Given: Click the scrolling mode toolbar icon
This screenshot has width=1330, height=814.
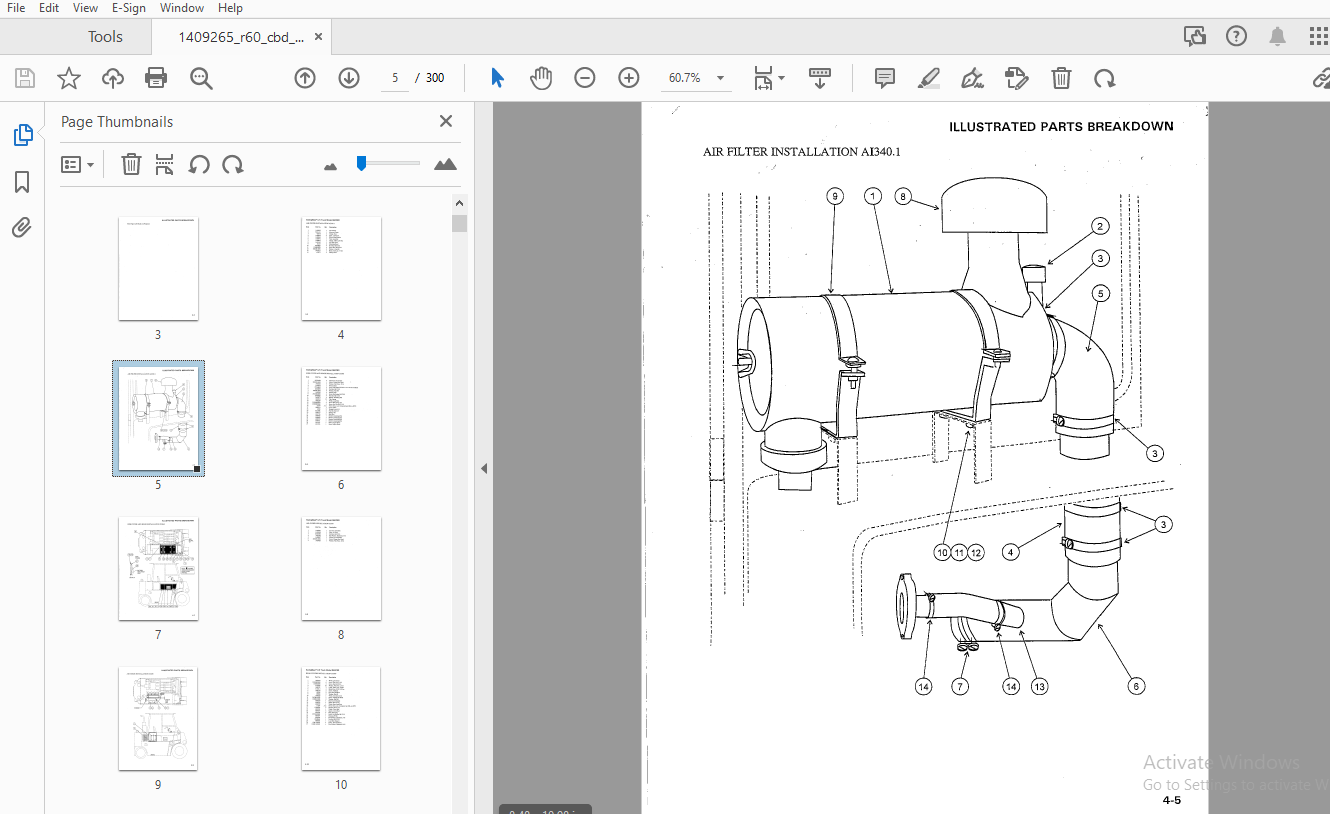Looking at the screenshot, I should click(820, 78).
